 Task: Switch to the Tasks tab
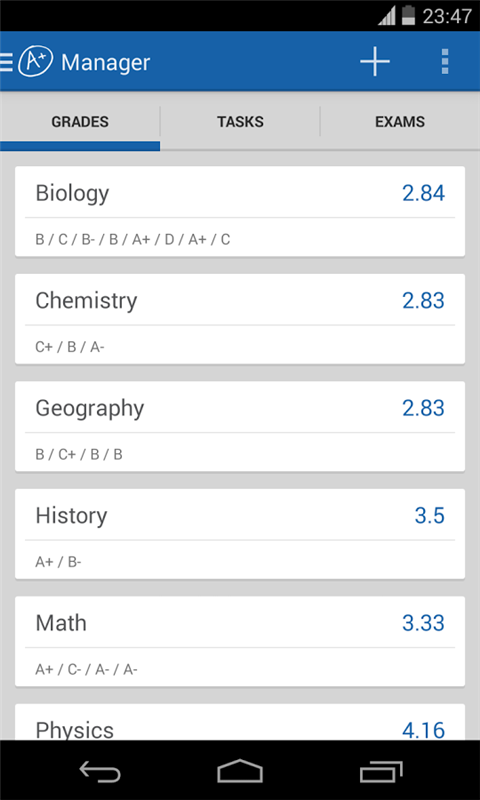pos(240,122)
